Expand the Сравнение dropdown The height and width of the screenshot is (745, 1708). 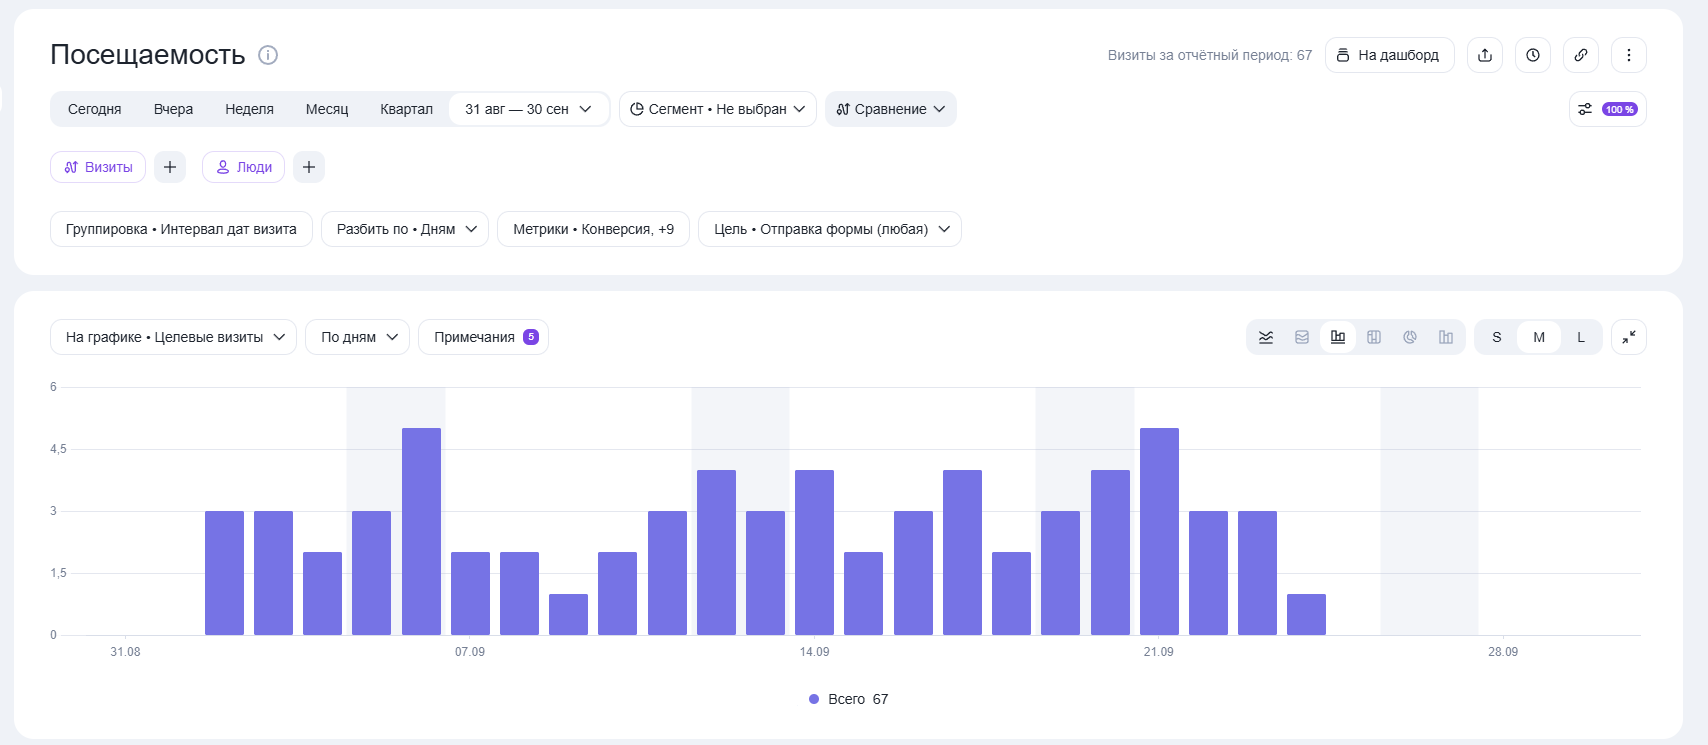(891, 109)
